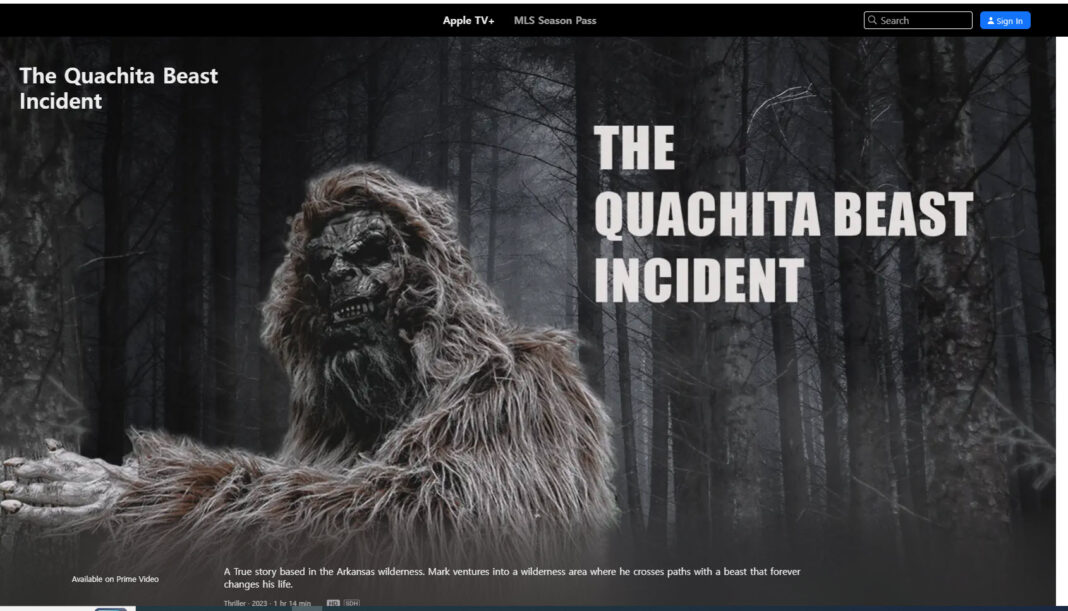The width and height of the screenshot is (1068, 611).
Task: Click the SDH subtitles badge
Action: point(351,603)
